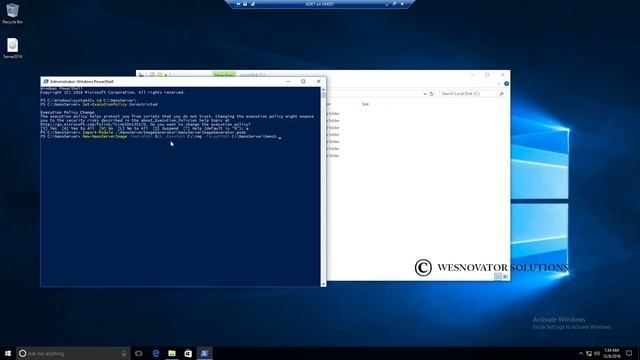This screenshot has width=640, height=360.
Task: Open Explorer quick access toolbar dropdown
Action: (x=166, y=75)
